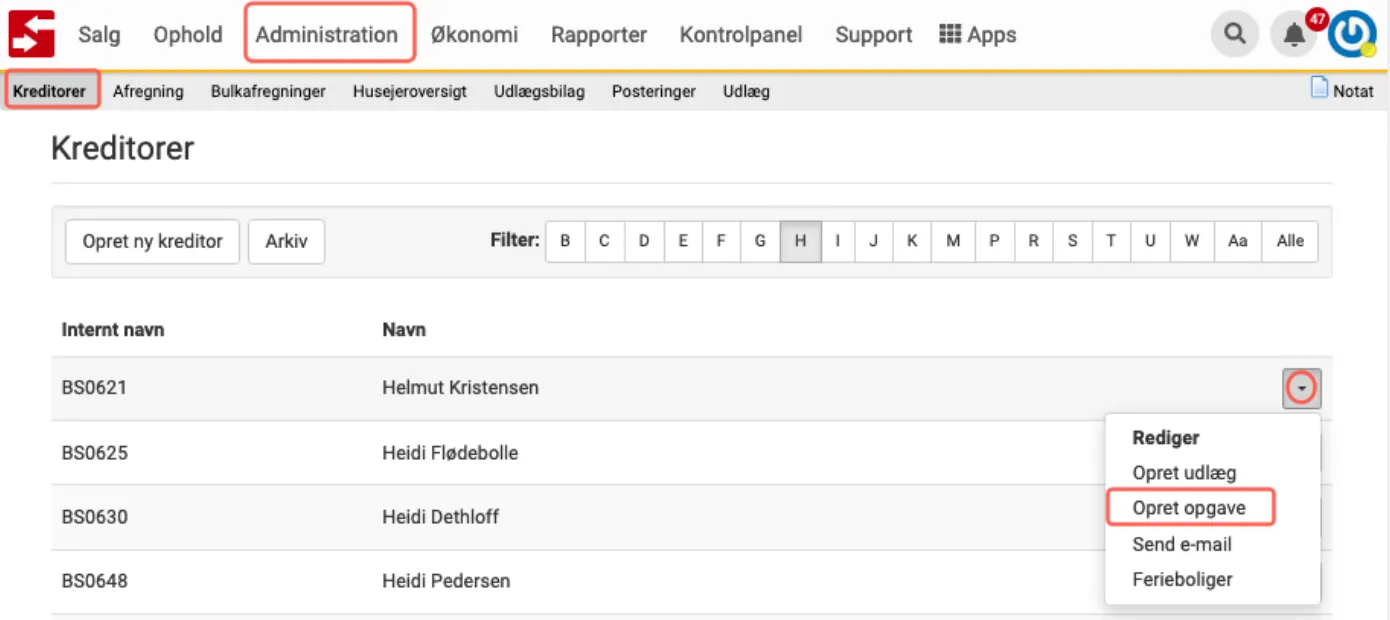1390x620 pixels.
Task: Switch to the Posteringer tab
Action: 653,91
